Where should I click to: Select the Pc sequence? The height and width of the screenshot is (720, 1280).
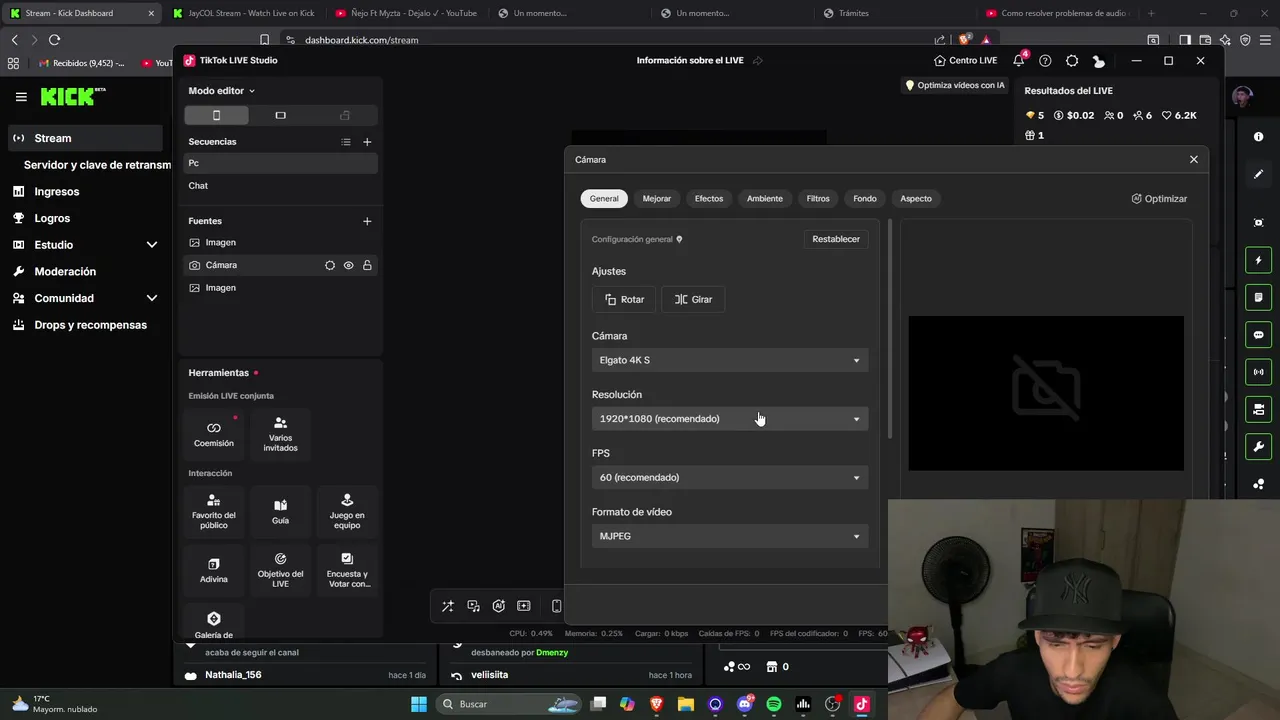[280, 163]
